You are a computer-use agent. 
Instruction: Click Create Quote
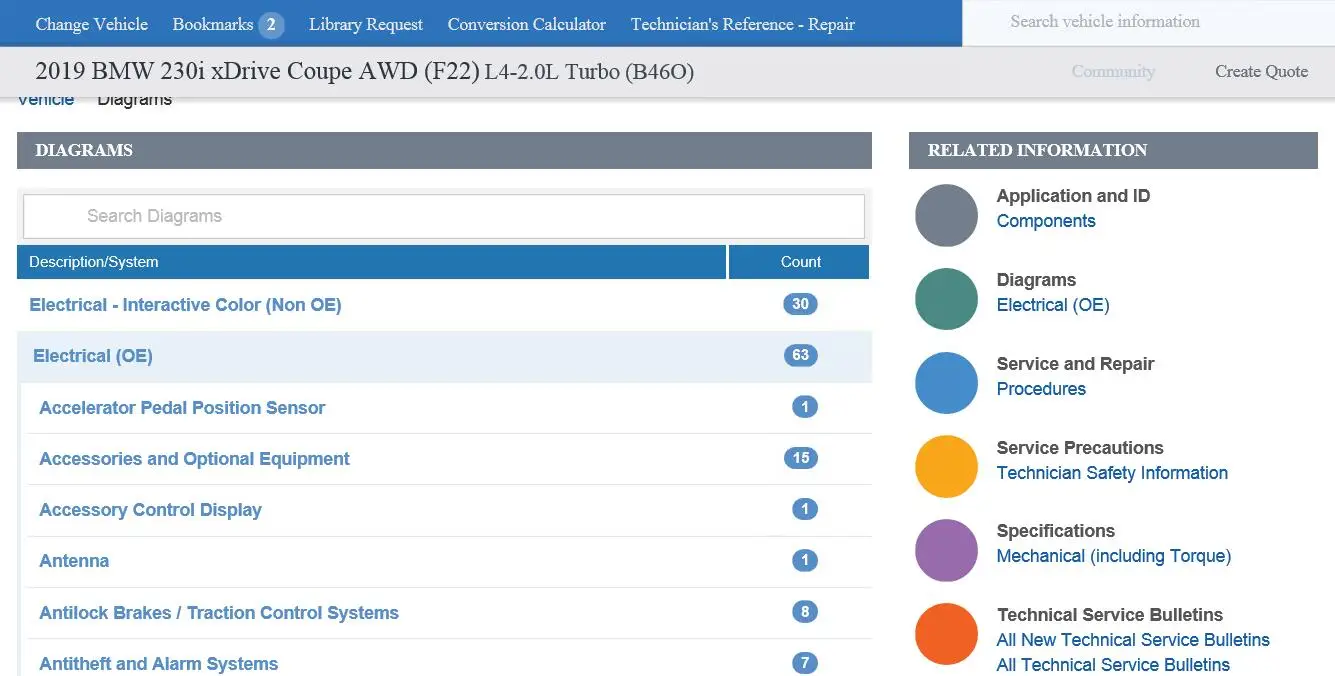click(1262, 71)
